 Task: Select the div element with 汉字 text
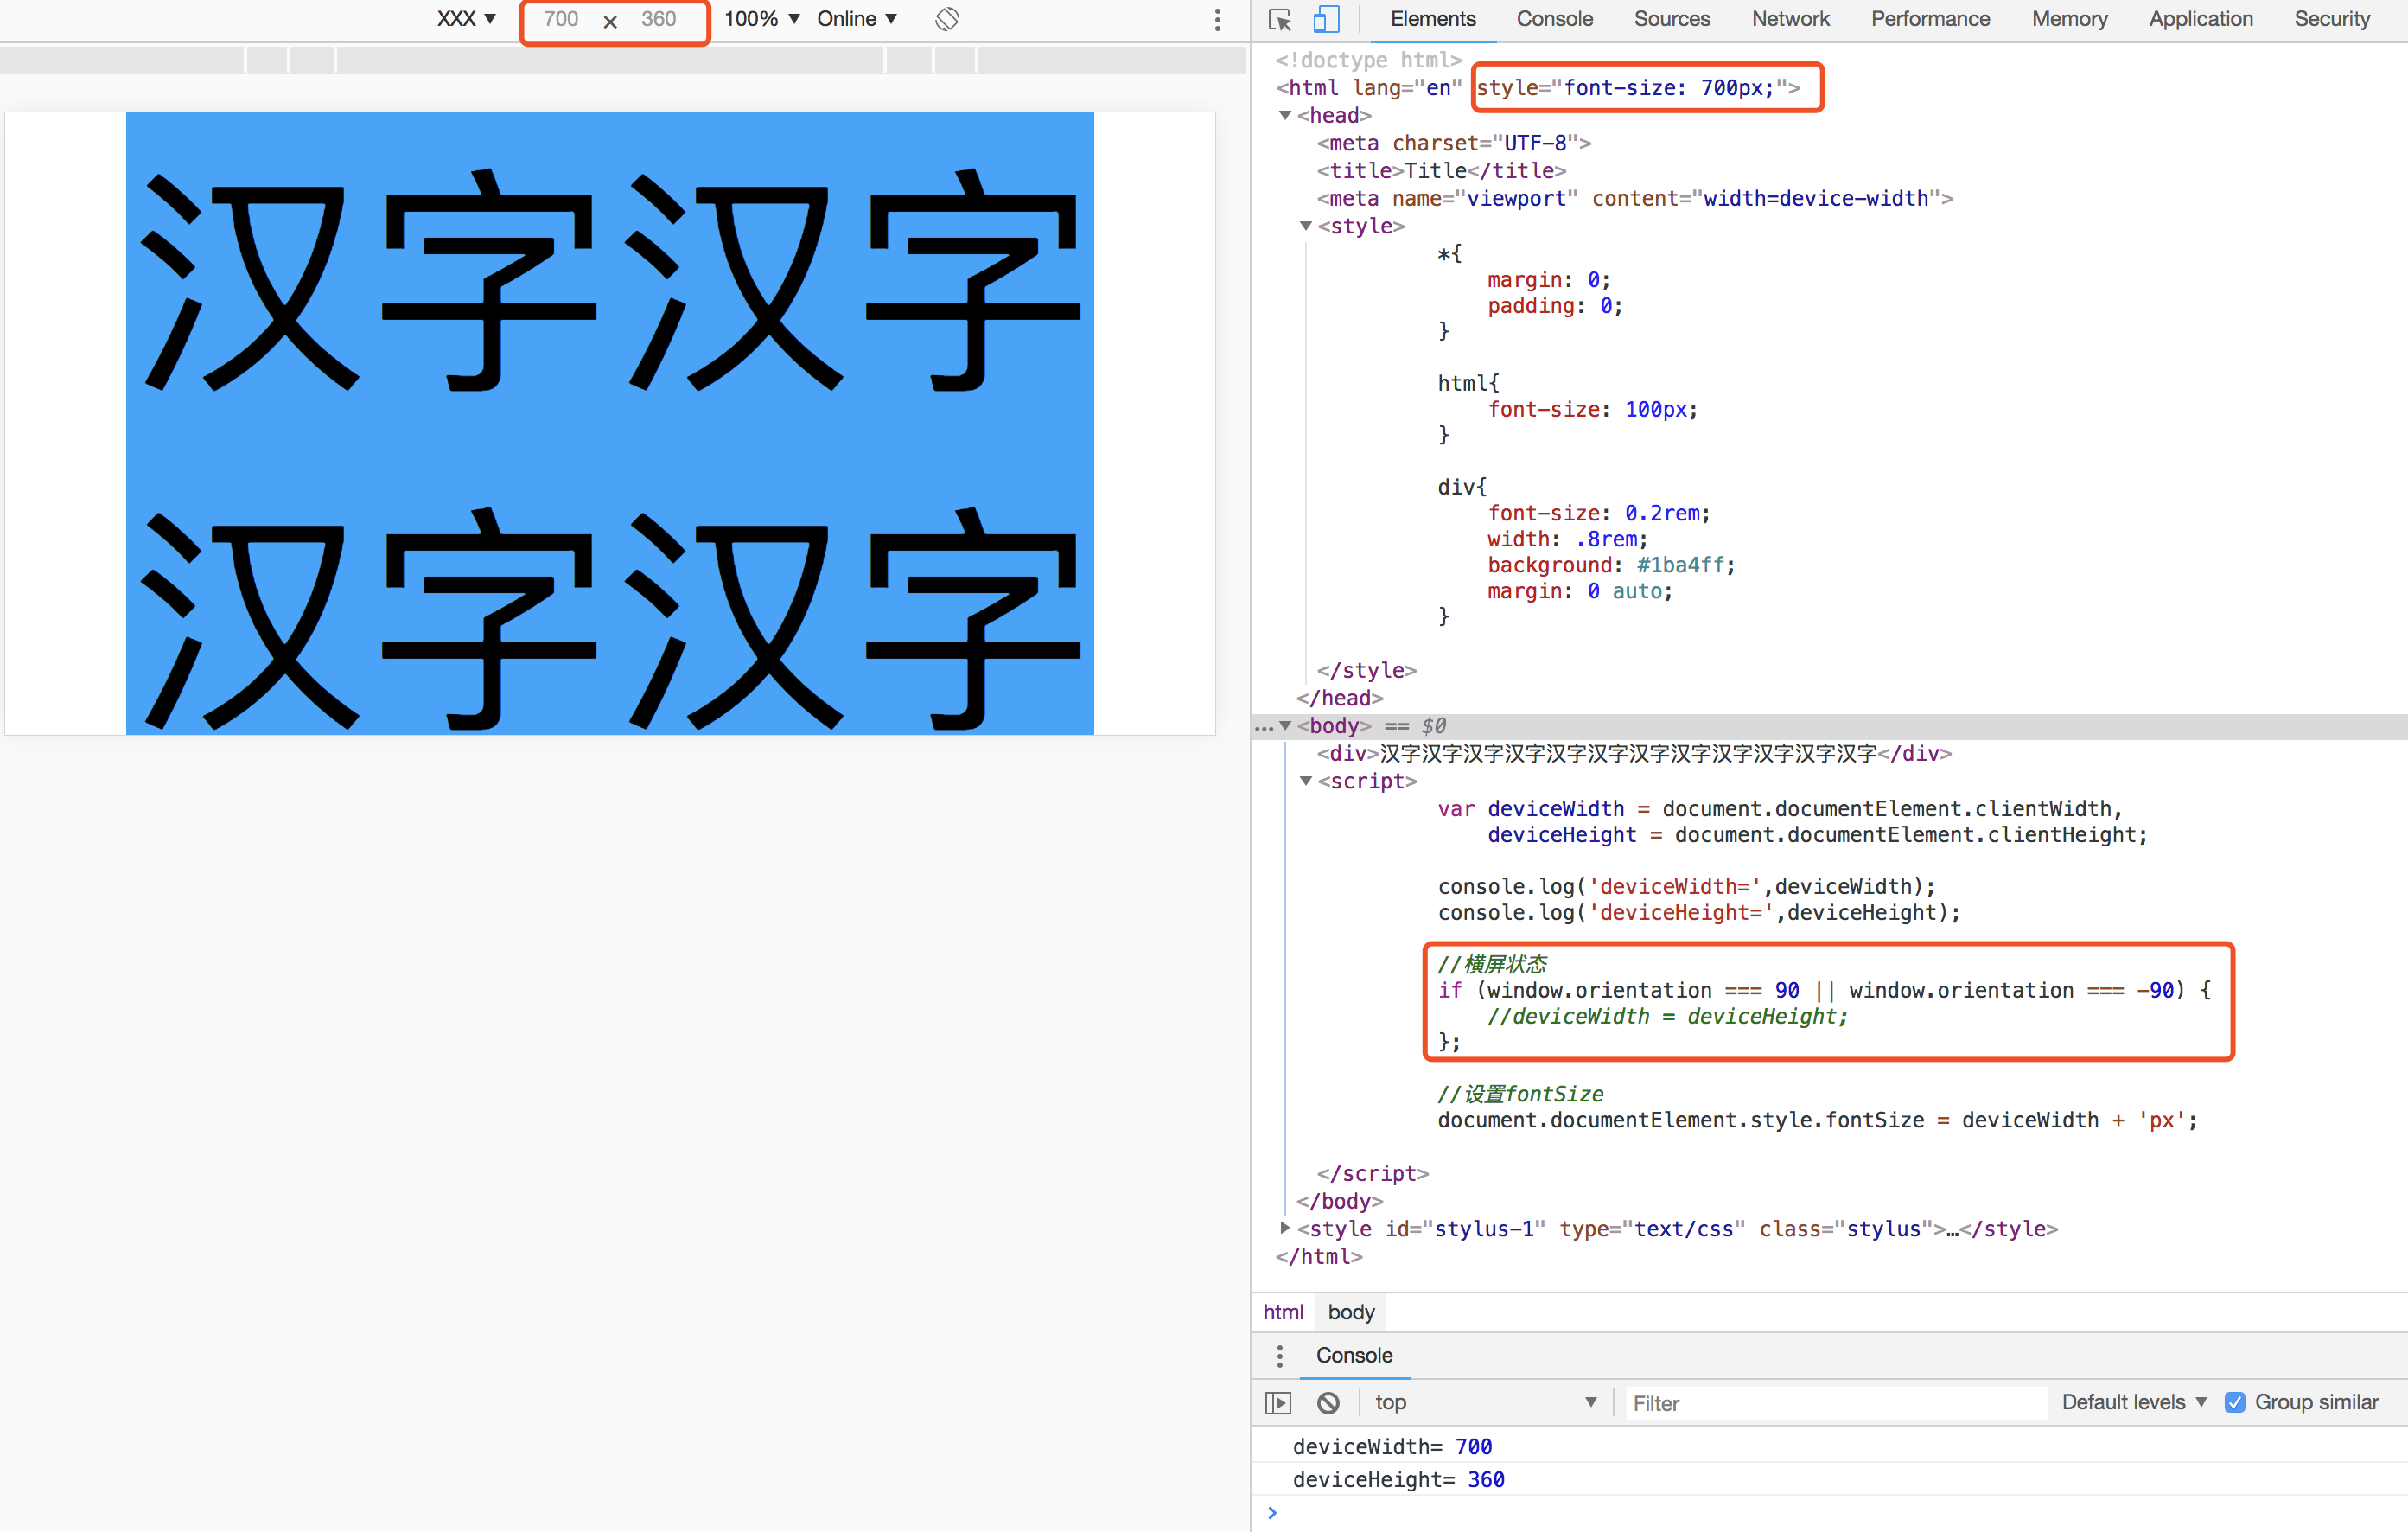1634,753
